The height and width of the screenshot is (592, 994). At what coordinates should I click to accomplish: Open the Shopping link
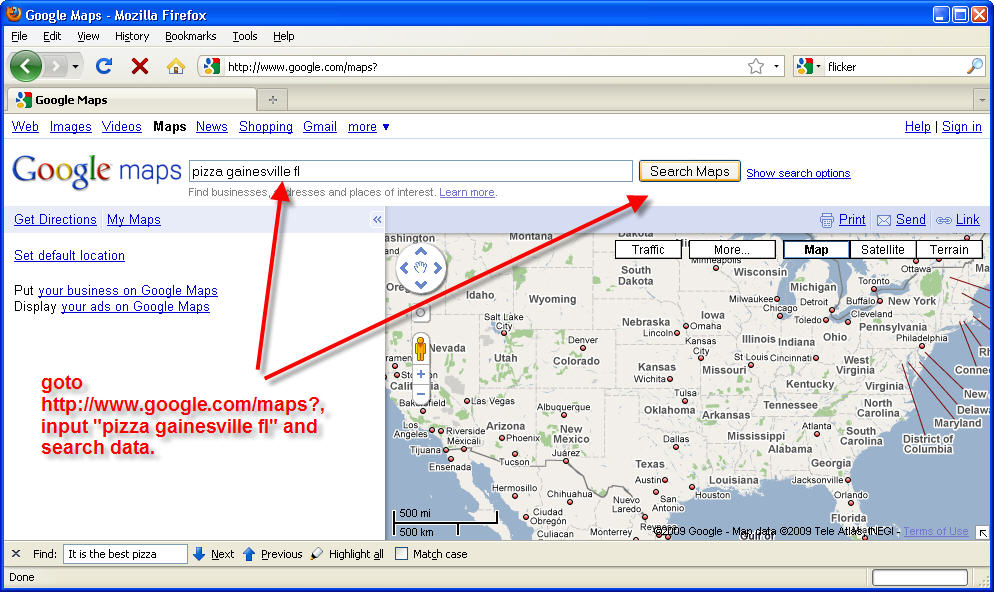tap(266, 126)
